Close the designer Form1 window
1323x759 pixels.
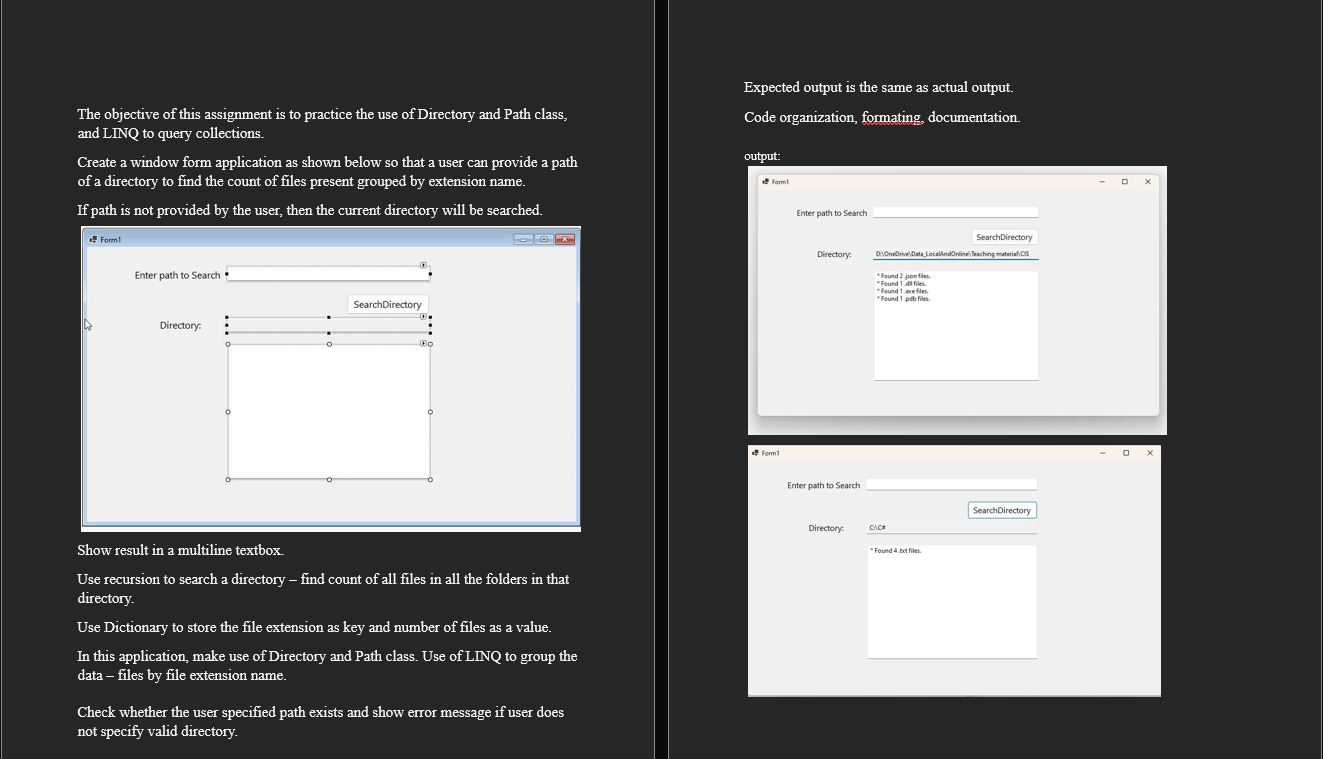(x=566, y=239)
